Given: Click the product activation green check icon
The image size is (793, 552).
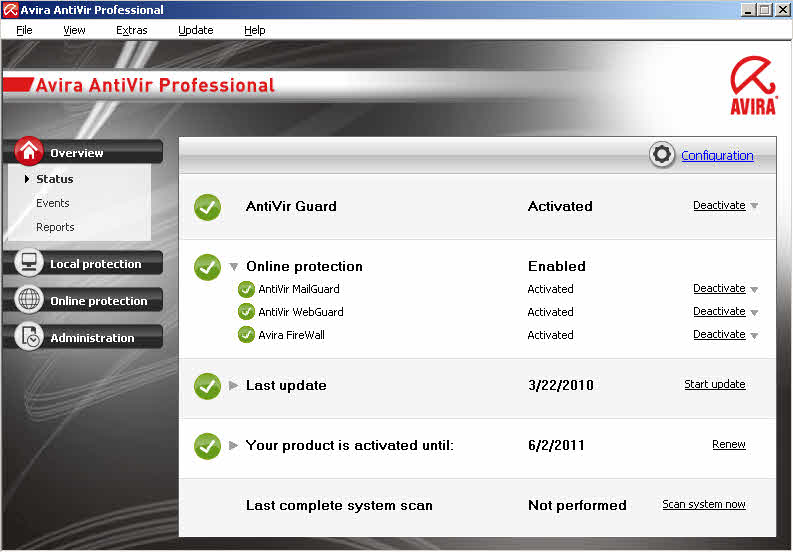Looking at the screenshot, I should [x=207, y=446].
